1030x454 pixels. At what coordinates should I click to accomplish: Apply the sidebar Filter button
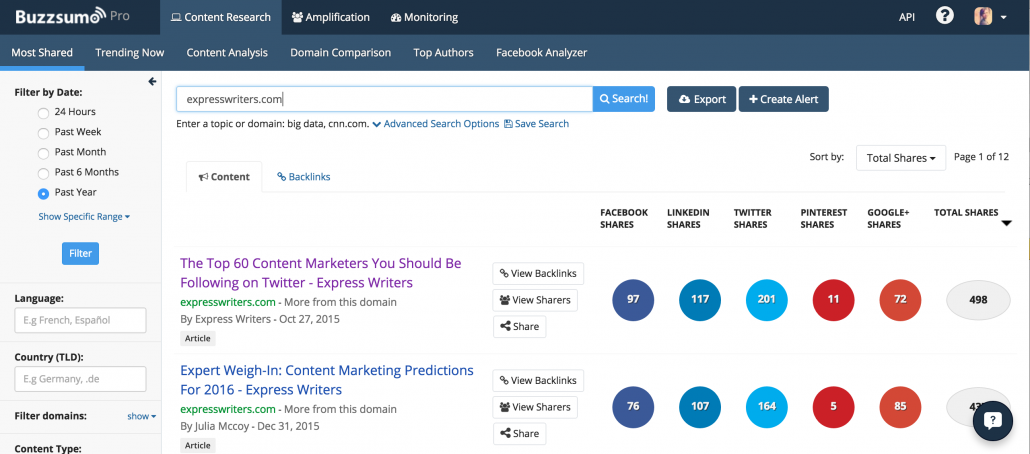[x=81, y=253]
